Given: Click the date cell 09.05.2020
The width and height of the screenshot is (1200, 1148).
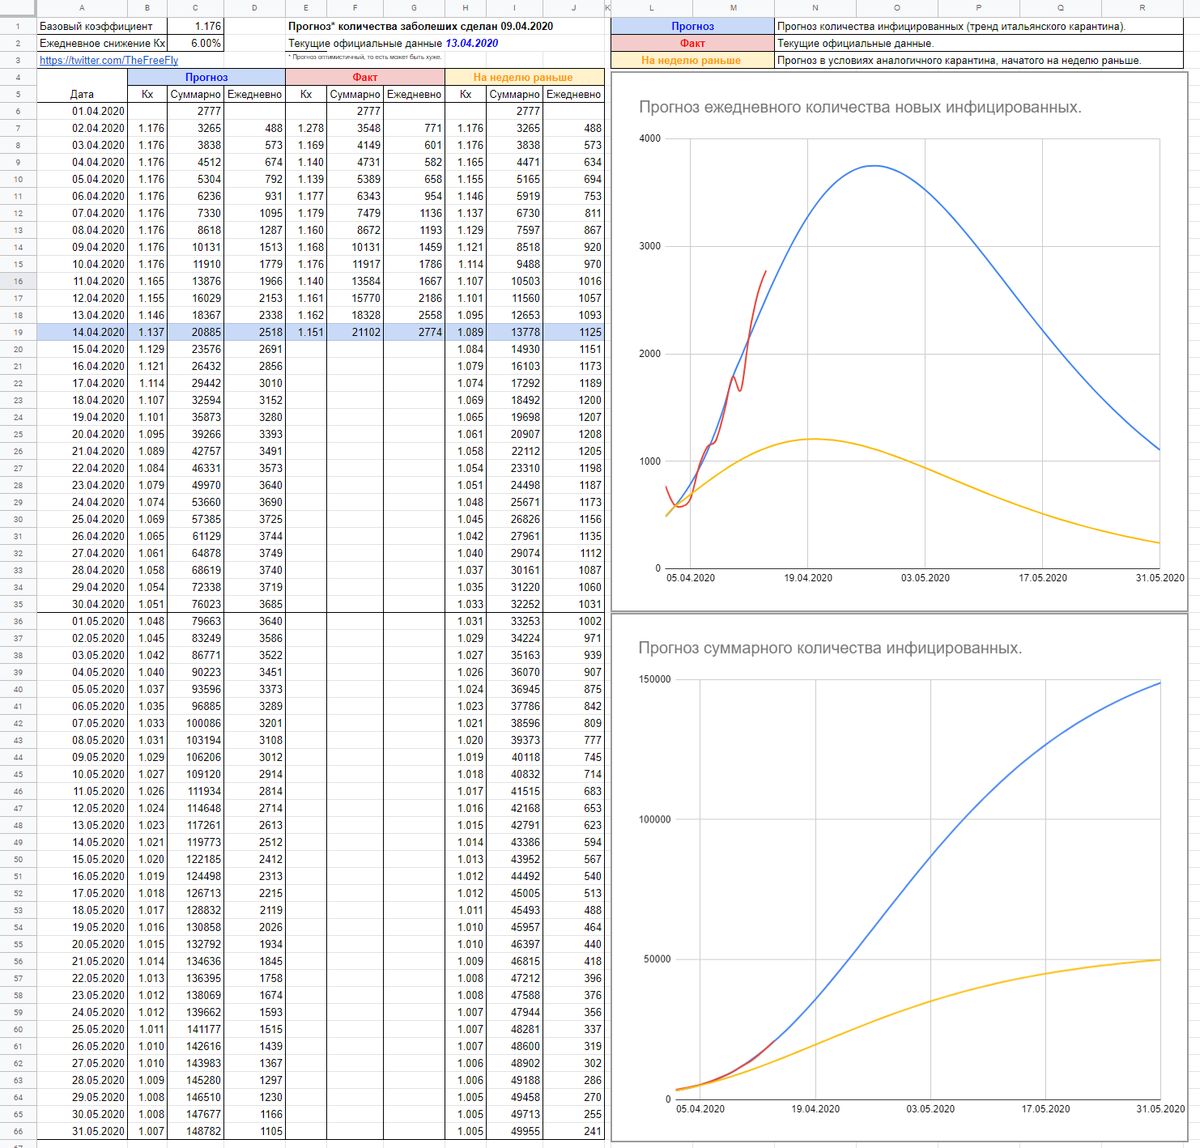Looking at the screenshot, I should coord(82,757).
